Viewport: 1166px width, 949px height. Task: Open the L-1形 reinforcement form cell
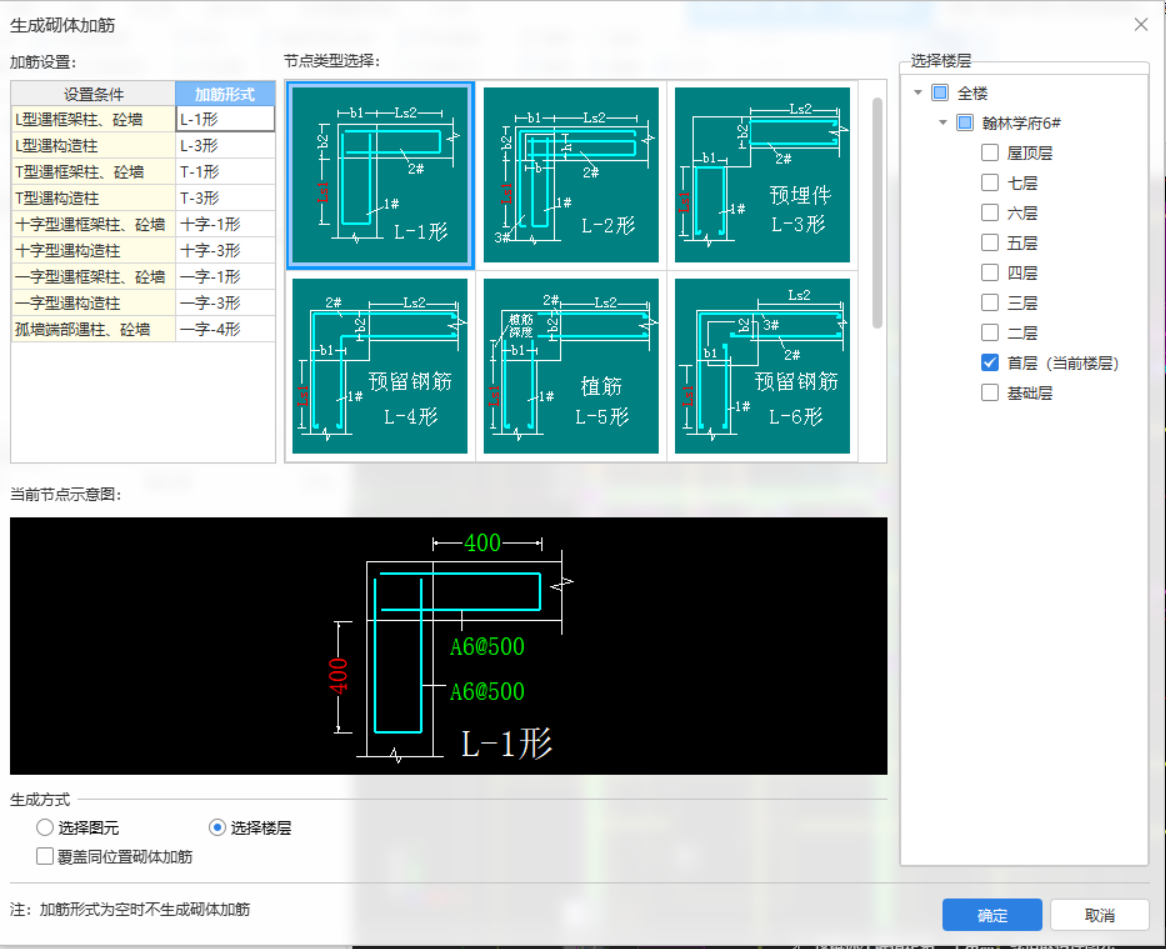pos(225,119)
